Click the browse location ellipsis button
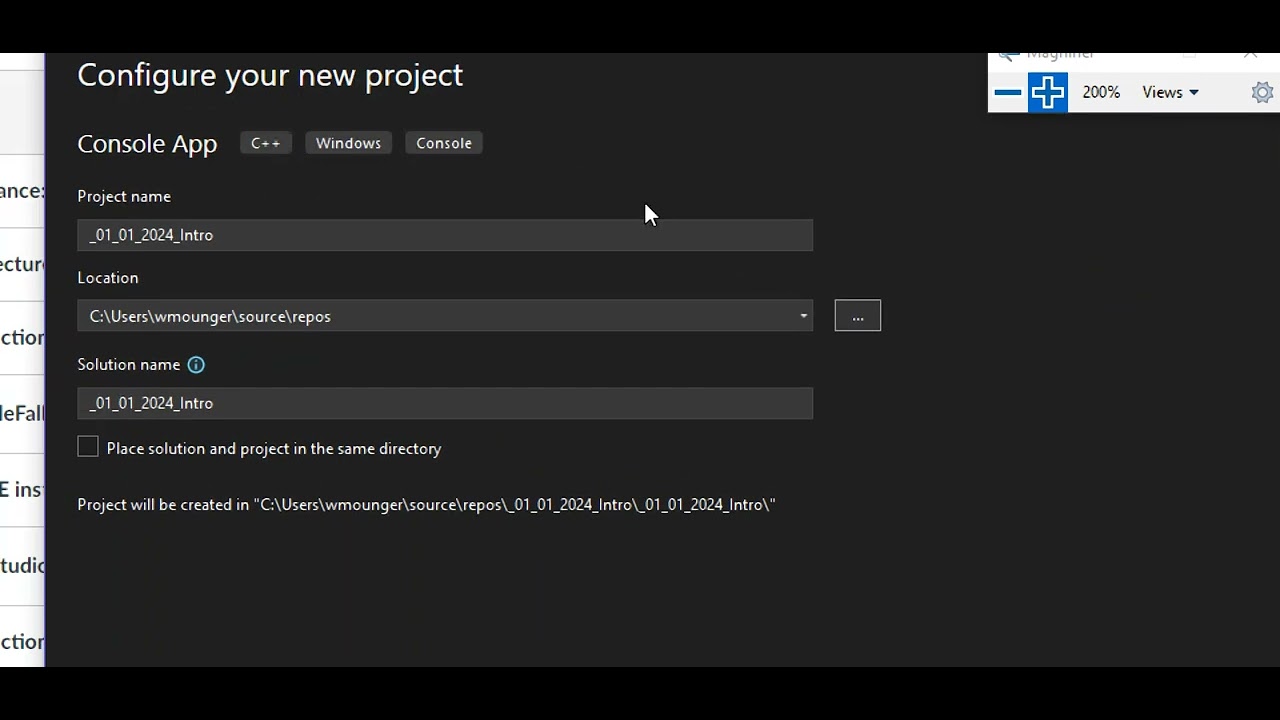Viewport: 1280px width, 720px height. (x=857, y=316)
